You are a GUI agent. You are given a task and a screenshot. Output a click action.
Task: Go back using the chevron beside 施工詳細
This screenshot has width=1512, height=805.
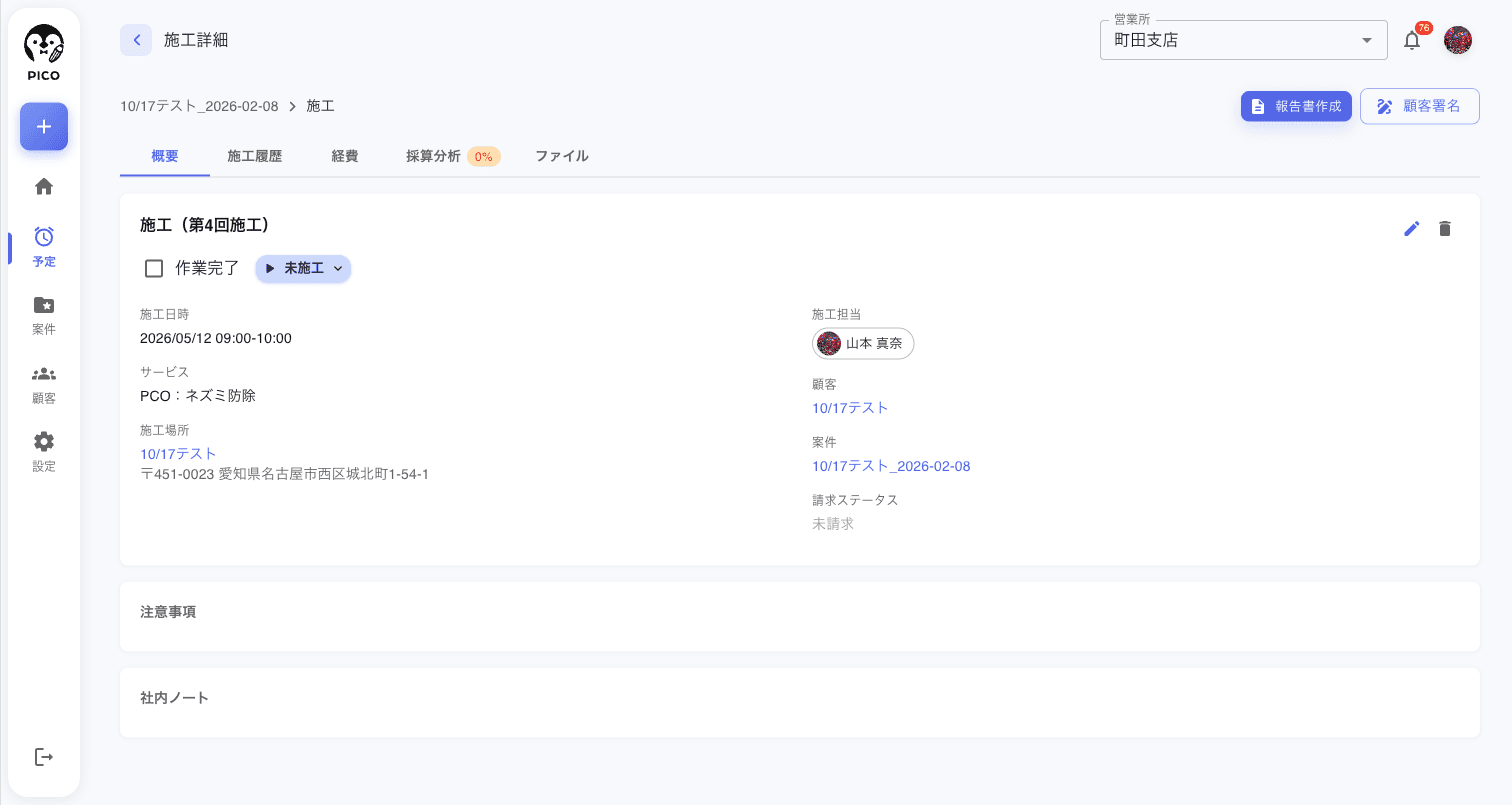click(136, 40)
